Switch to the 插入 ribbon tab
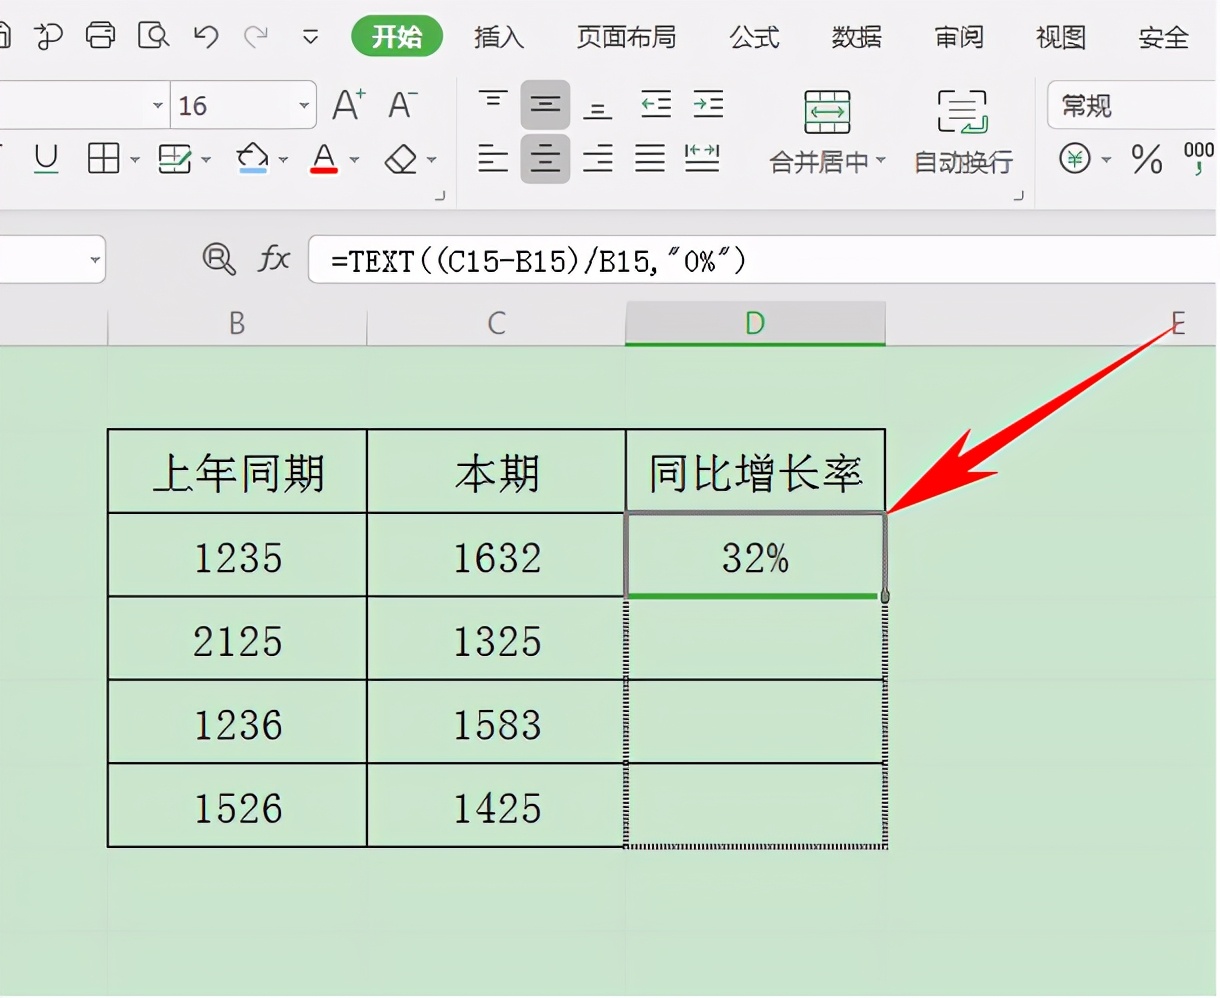The height and width of the screenshot is (998, 1220). click(498, 37)
